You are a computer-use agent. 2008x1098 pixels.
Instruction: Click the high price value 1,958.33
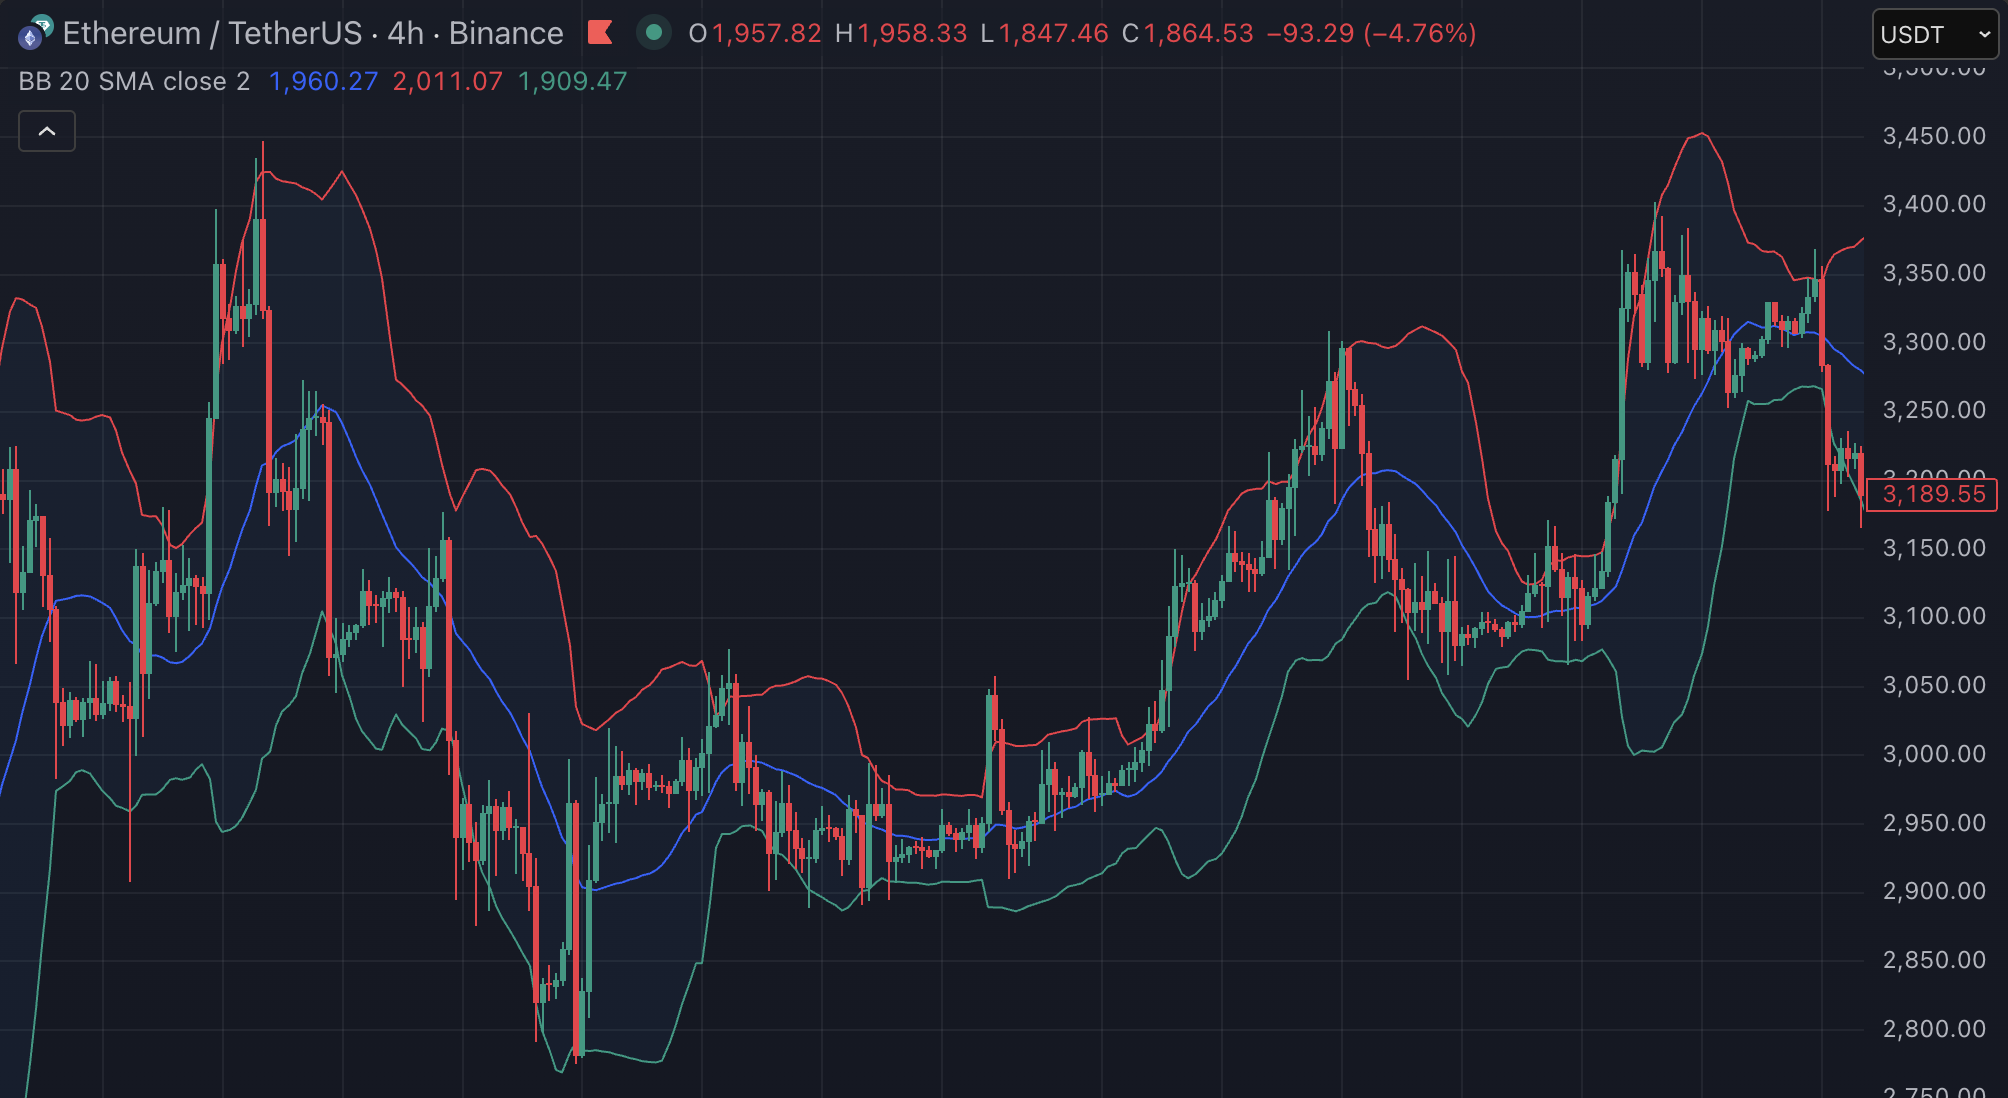click(912, 33)
